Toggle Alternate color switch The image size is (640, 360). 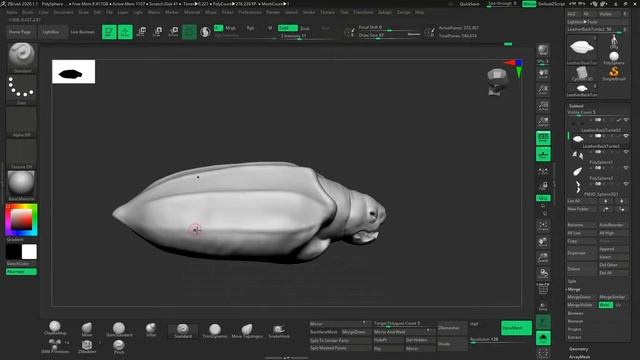coord(21,272)
